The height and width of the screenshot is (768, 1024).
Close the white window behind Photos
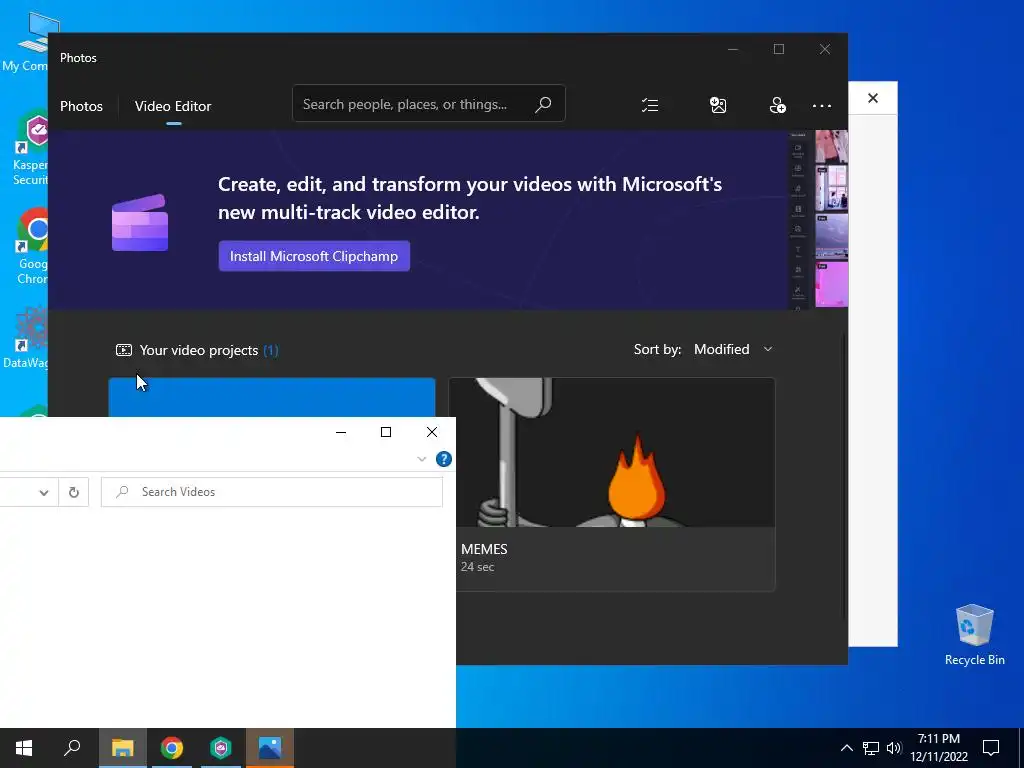point(873,98)
